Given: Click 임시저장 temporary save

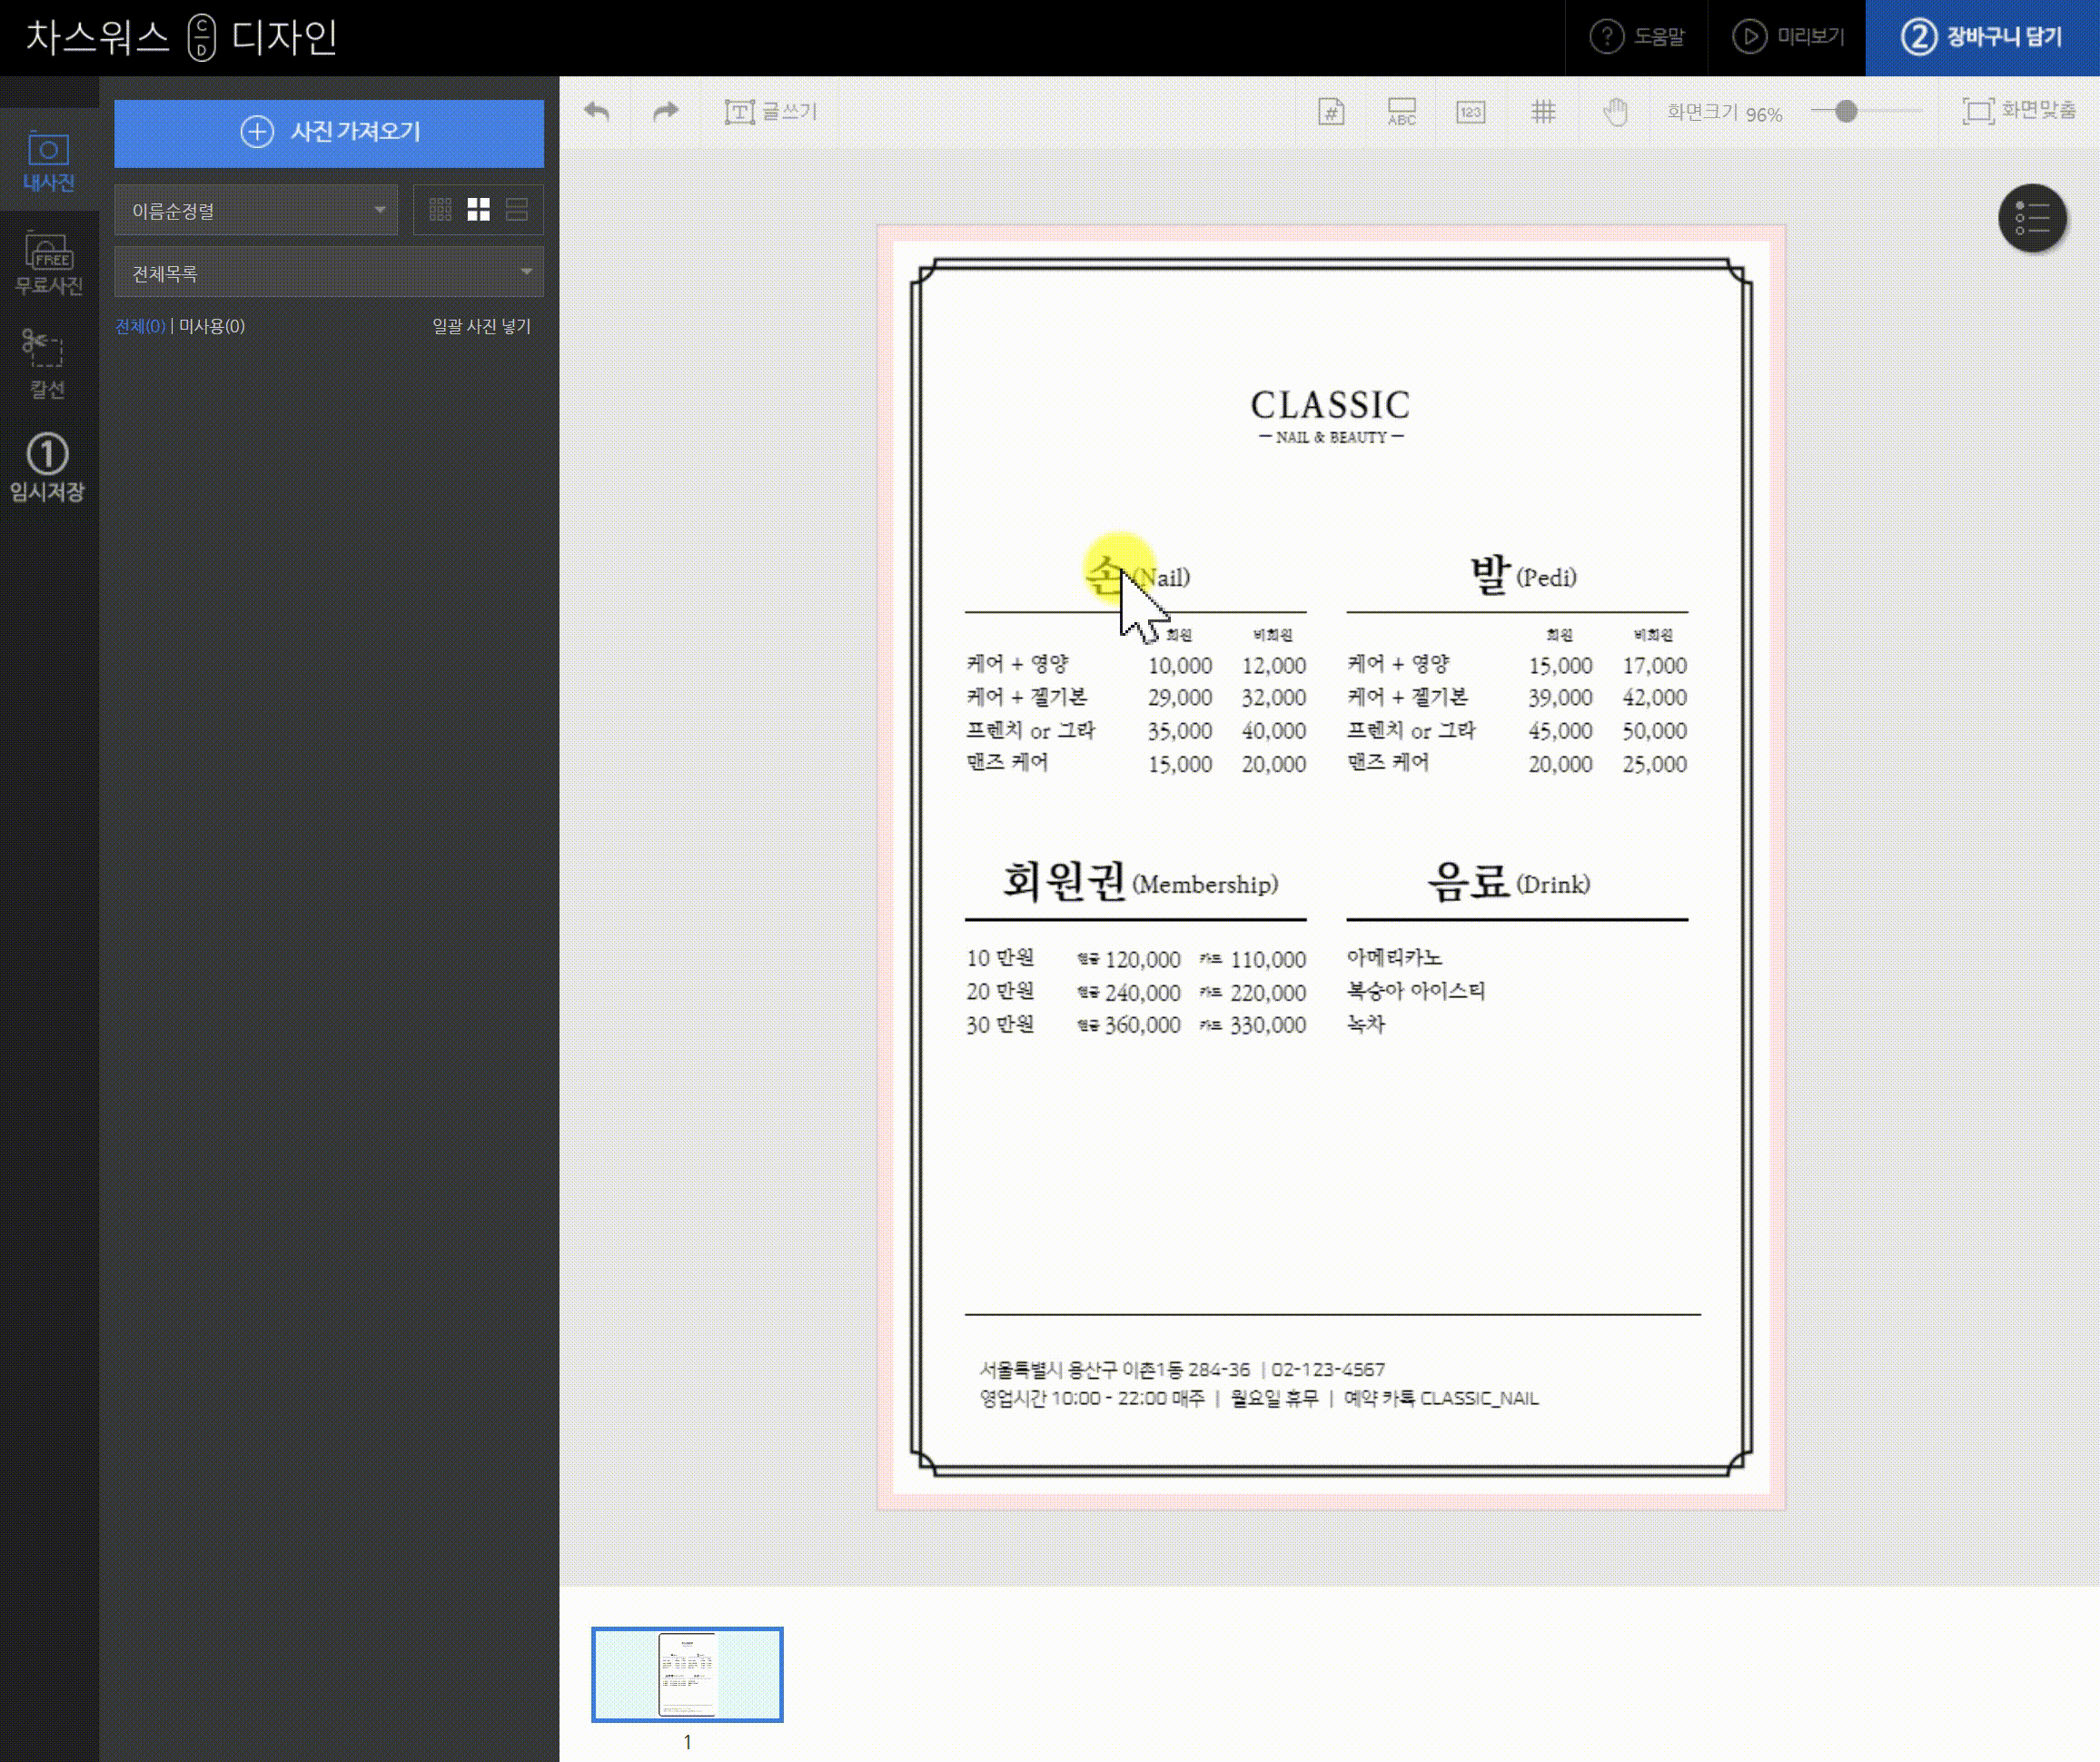Looking at the screenshot, I should tap(47, 468).
